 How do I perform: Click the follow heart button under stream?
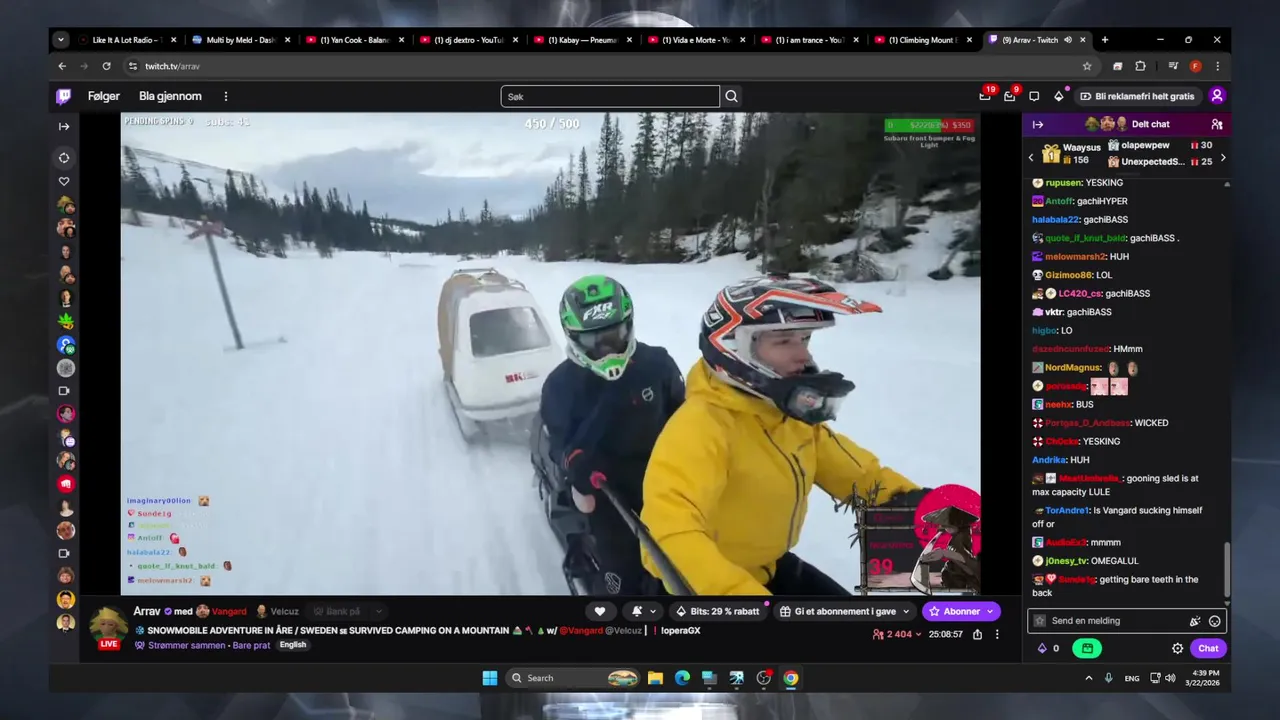point(600,611)
